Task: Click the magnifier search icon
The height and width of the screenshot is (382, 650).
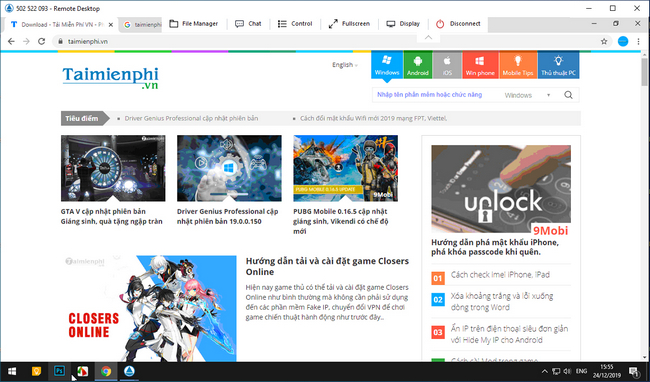Action: click(x=568, y=95)
